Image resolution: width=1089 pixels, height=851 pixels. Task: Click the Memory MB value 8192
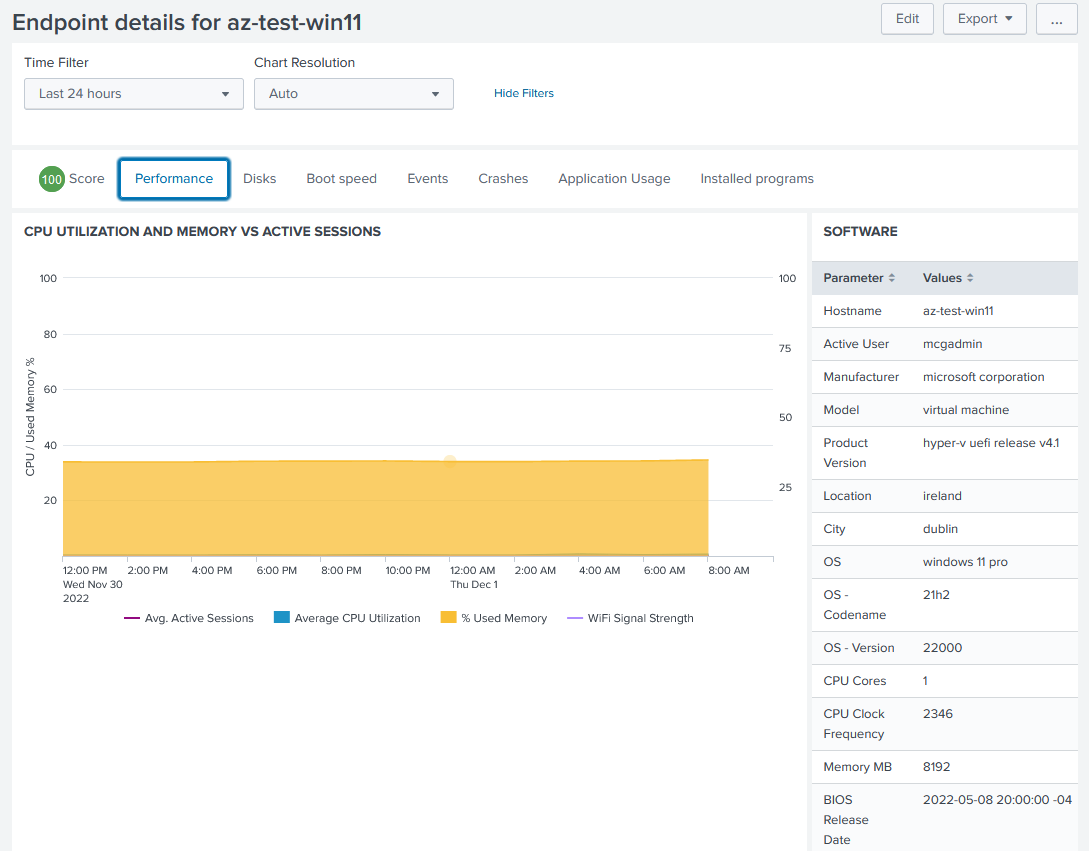tap(936, 767)
